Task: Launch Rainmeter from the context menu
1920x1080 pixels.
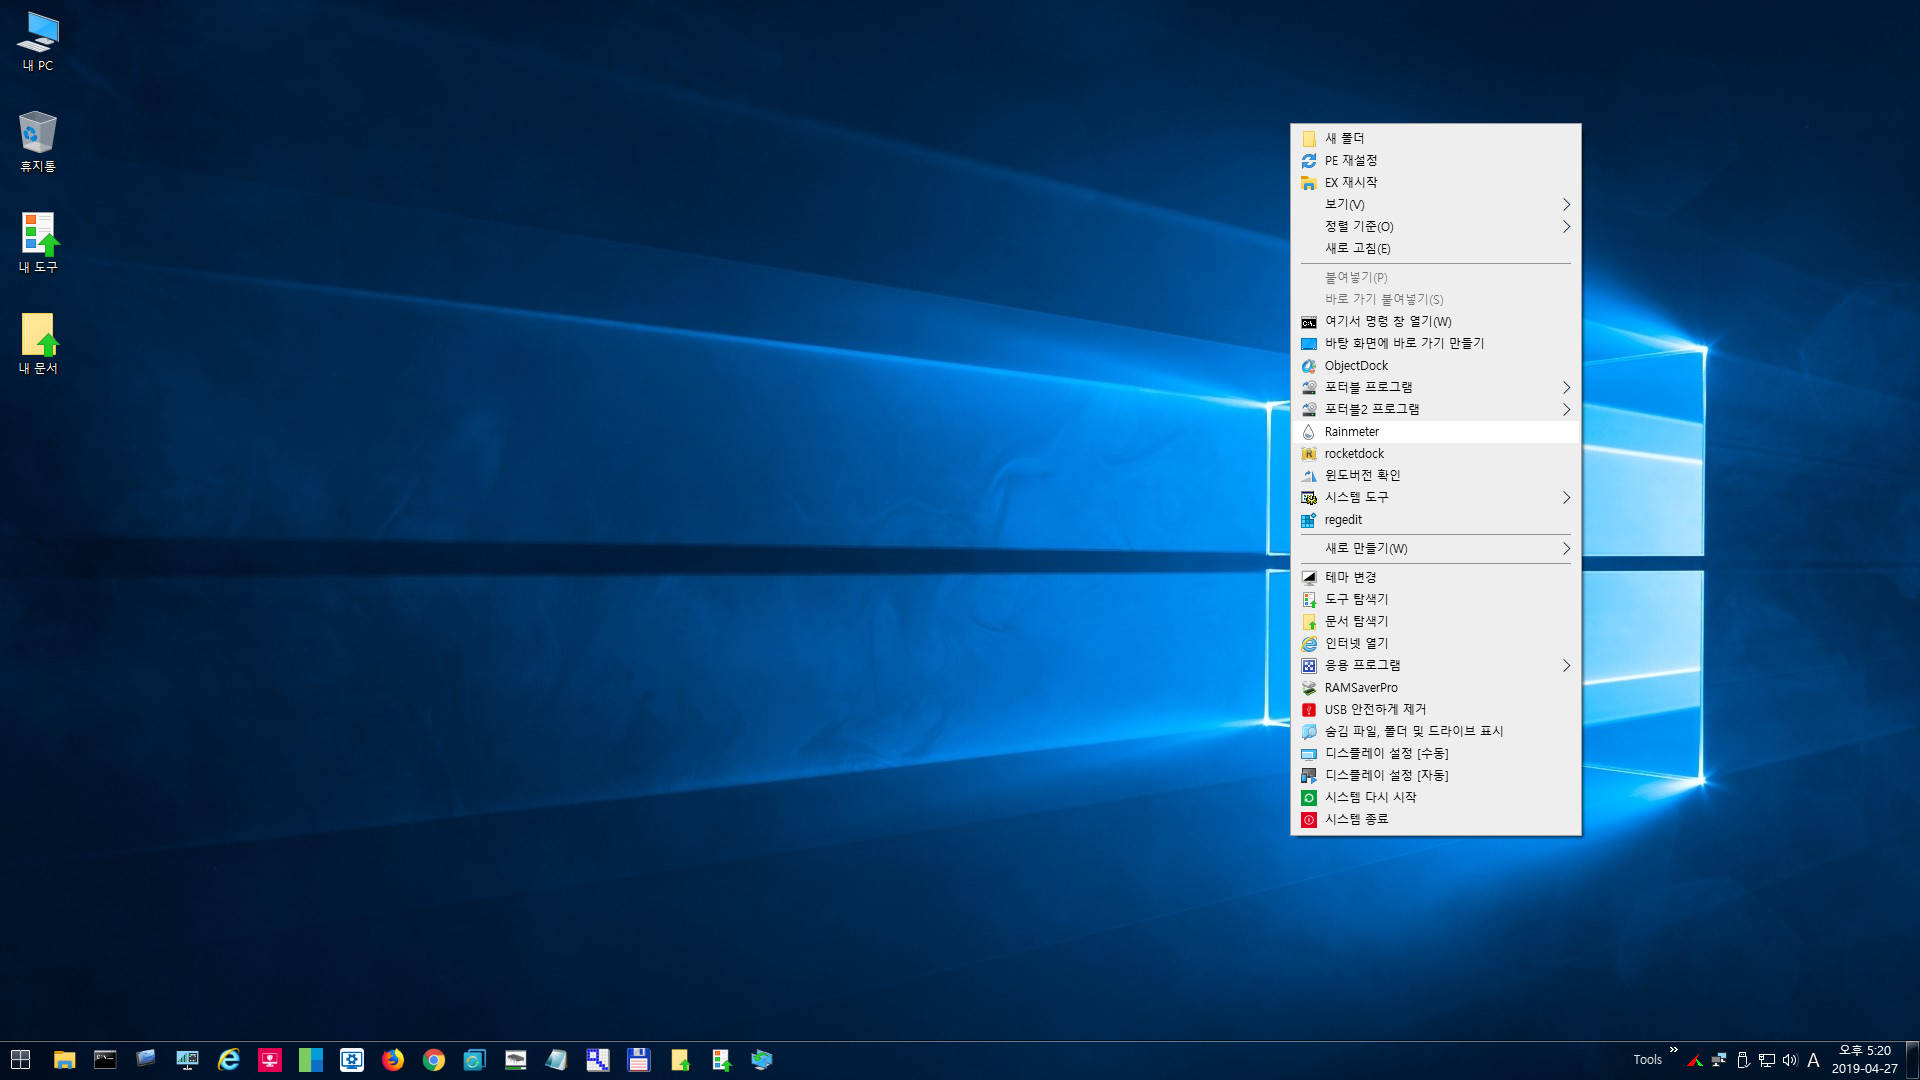Action: tap(1436, 431)
